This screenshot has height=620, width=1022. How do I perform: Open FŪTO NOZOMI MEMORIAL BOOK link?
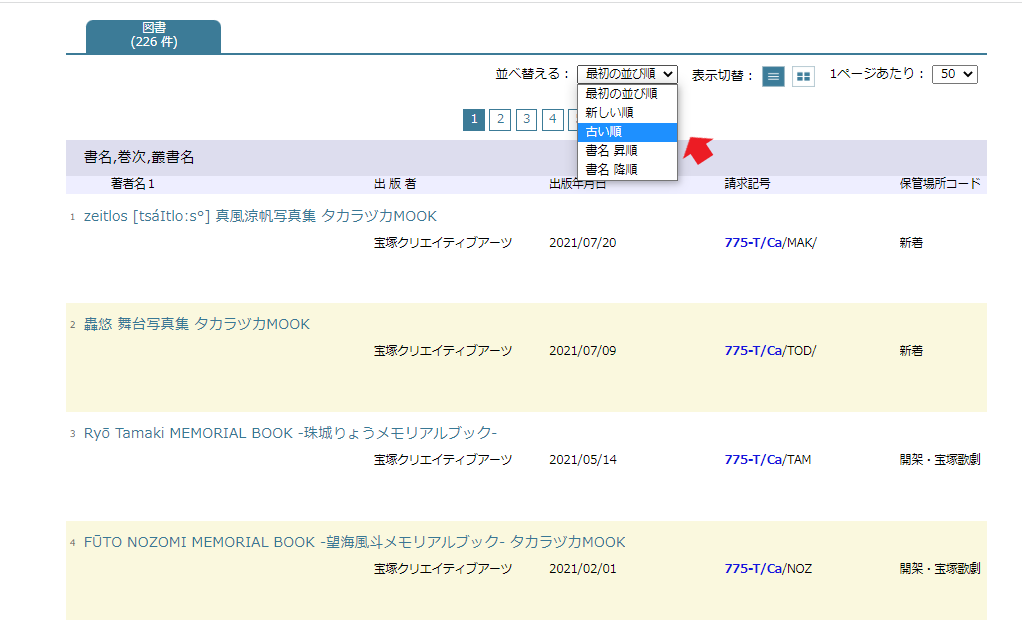[x=355, y=542]
